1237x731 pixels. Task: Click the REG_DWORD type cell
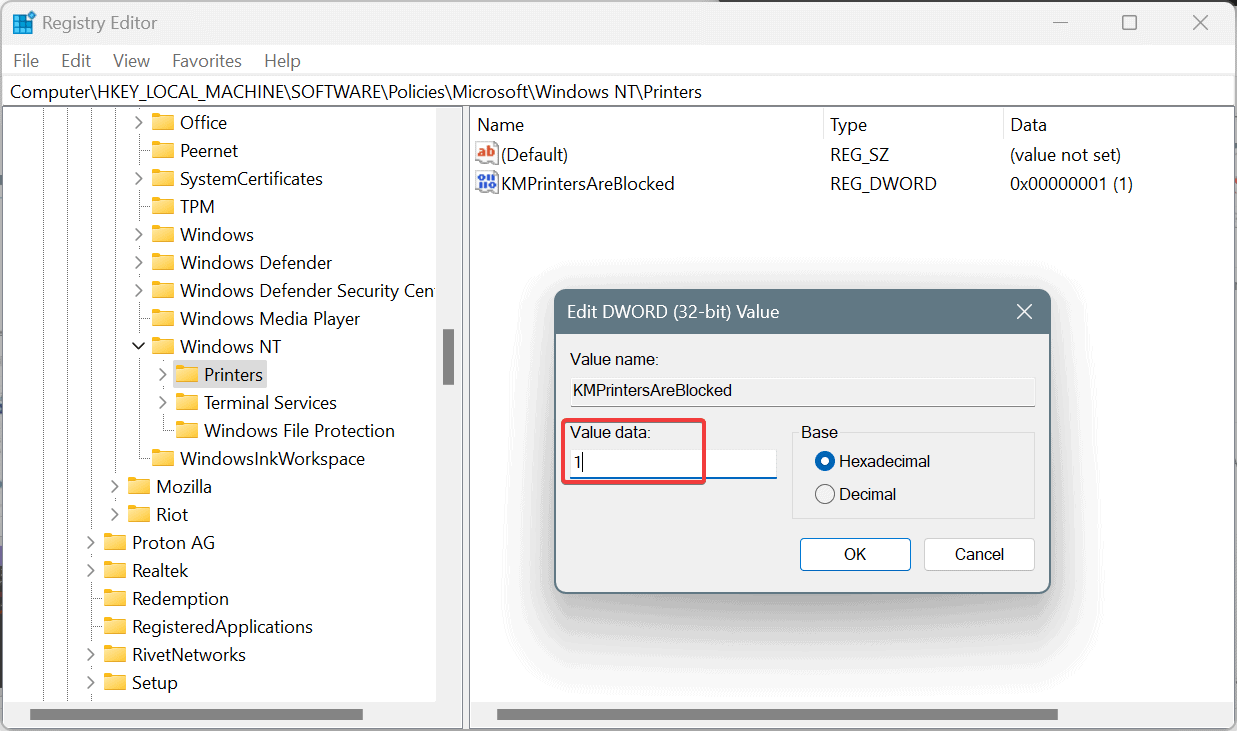(883, 183)
